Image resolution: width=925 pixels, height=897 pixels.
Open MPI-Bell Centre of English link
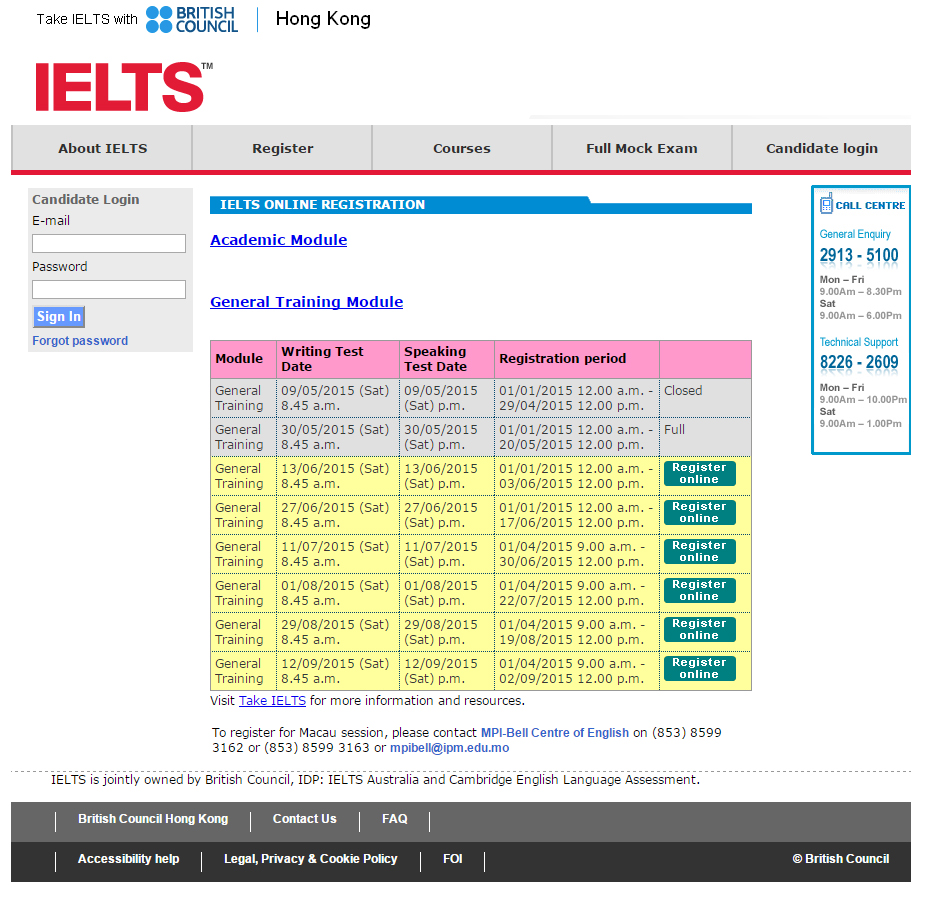click(x=555, y=732)
